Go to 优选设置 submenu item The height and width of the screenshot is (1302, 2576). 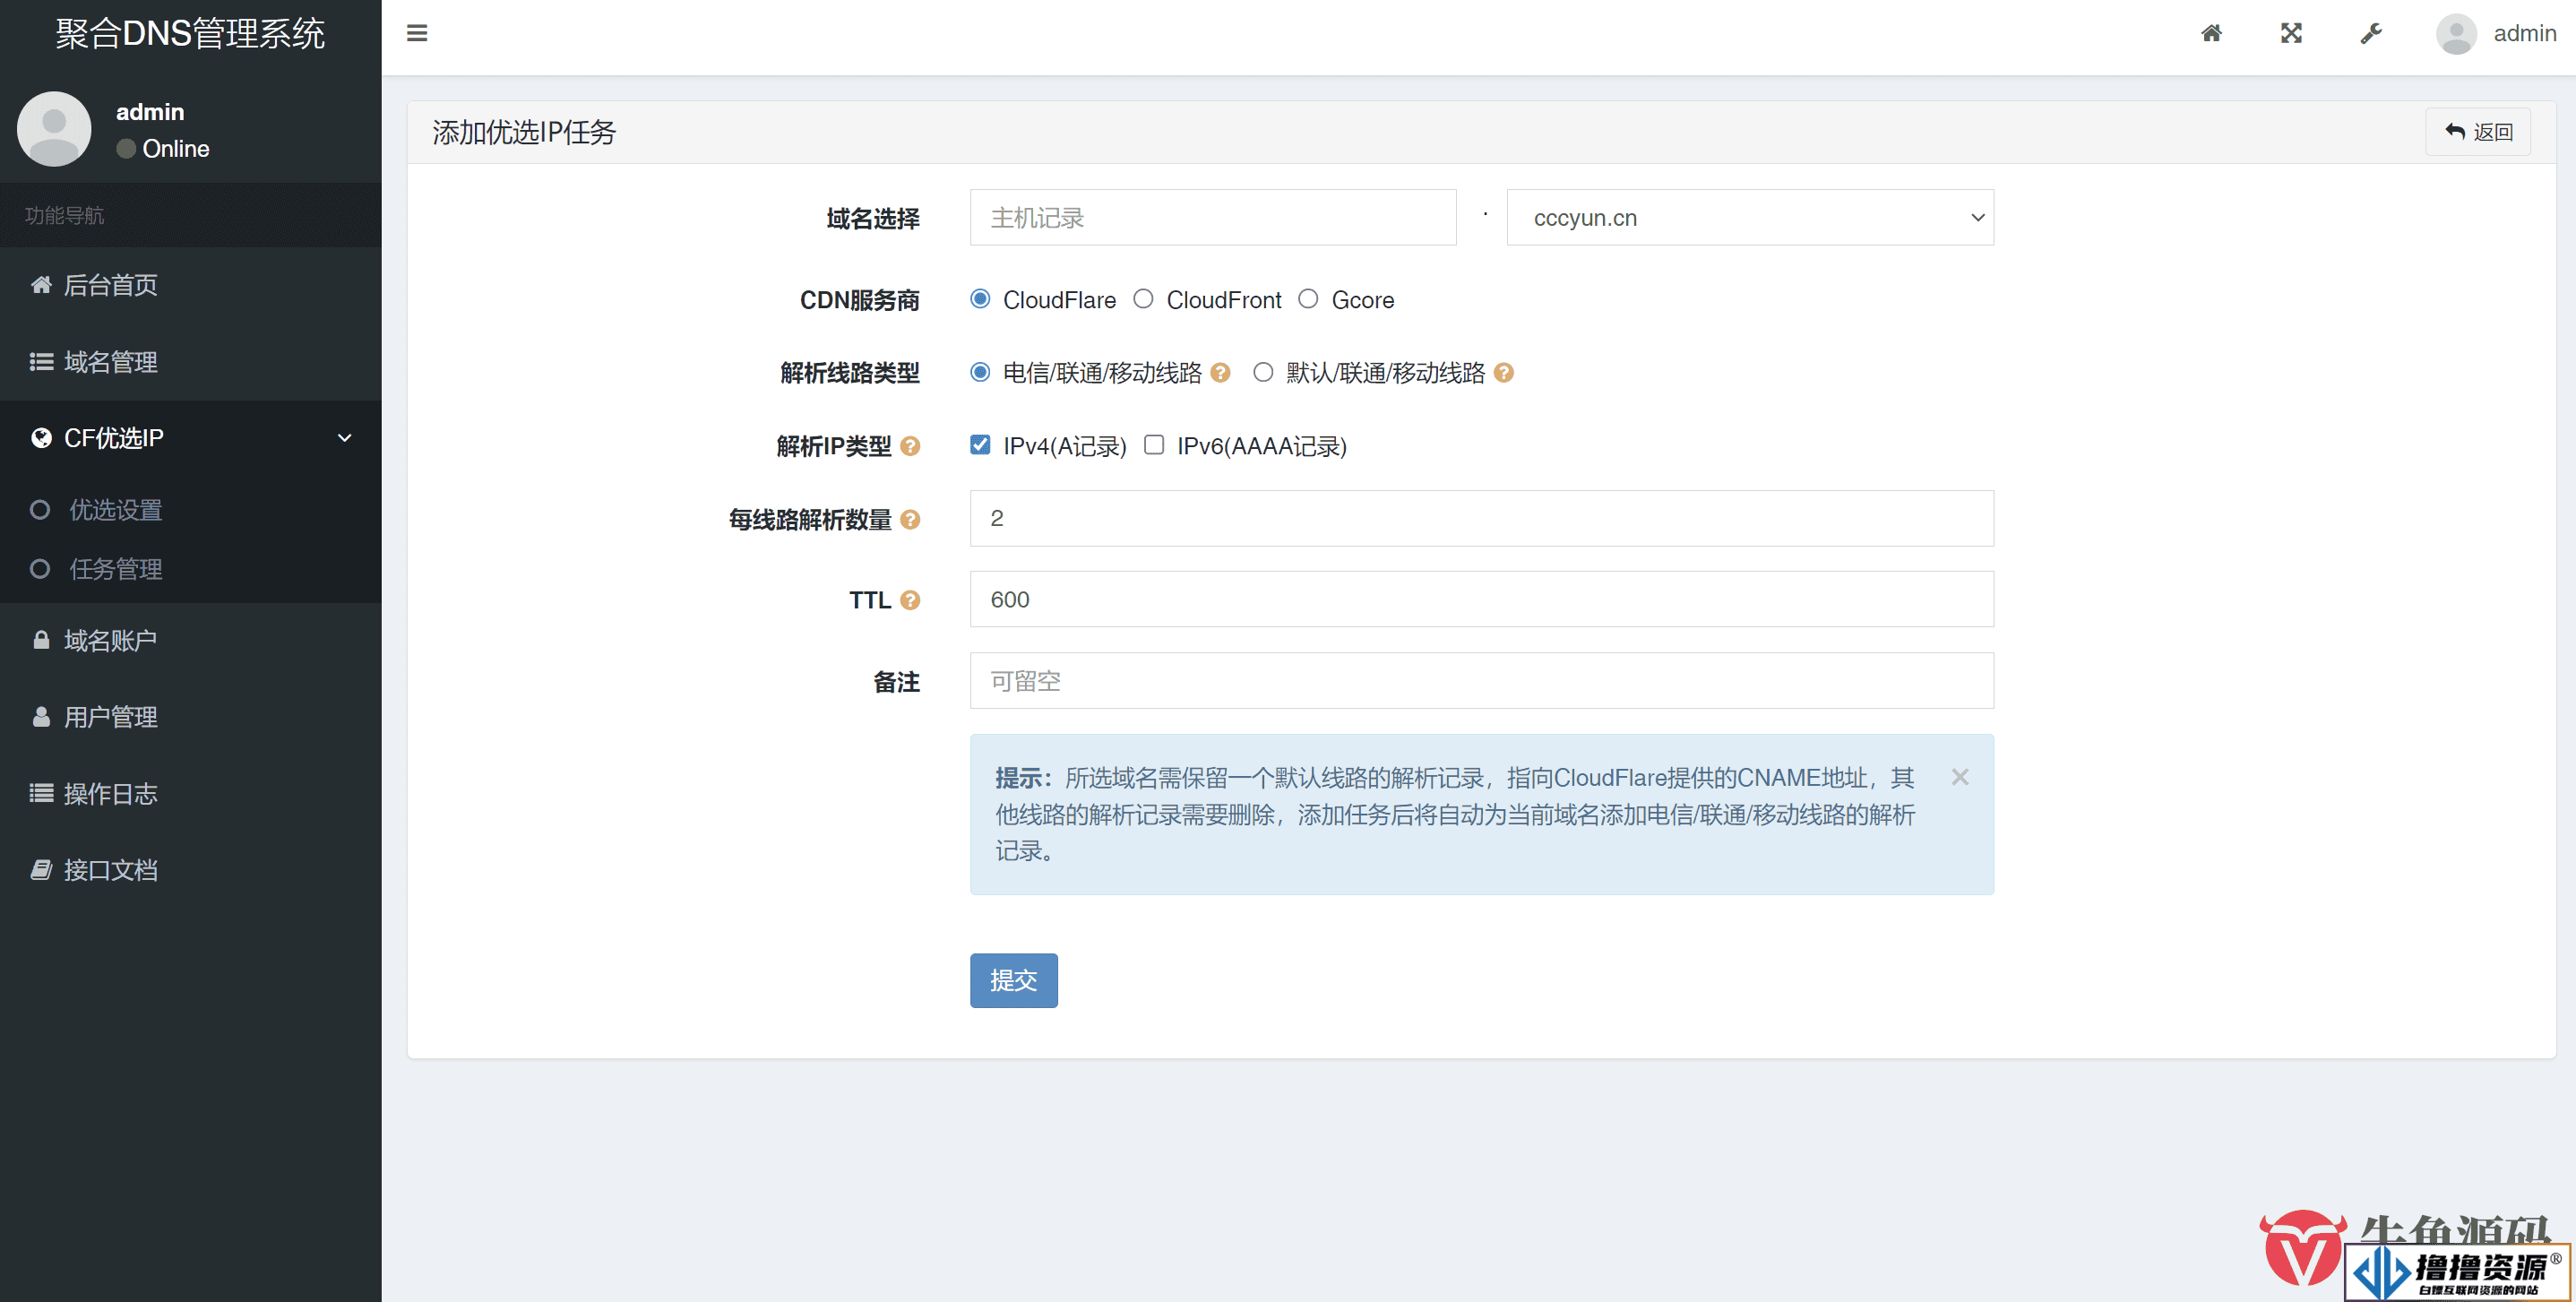190,510
